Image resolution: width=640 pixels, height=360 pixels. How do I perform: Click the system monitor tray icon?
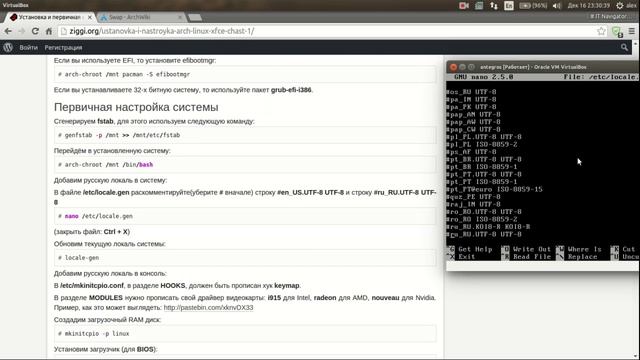coord(479,6)
